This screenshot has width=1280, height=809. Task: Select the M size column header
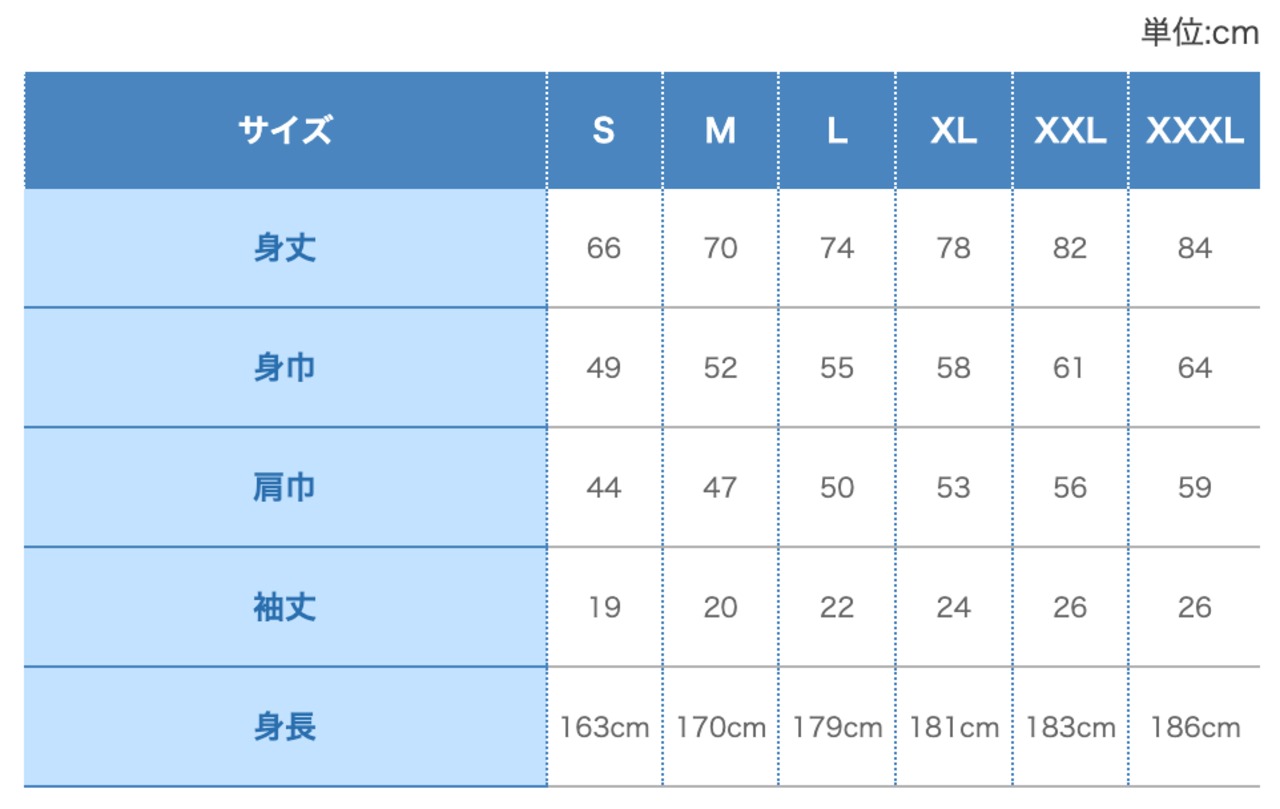click(x=720, y=130)
